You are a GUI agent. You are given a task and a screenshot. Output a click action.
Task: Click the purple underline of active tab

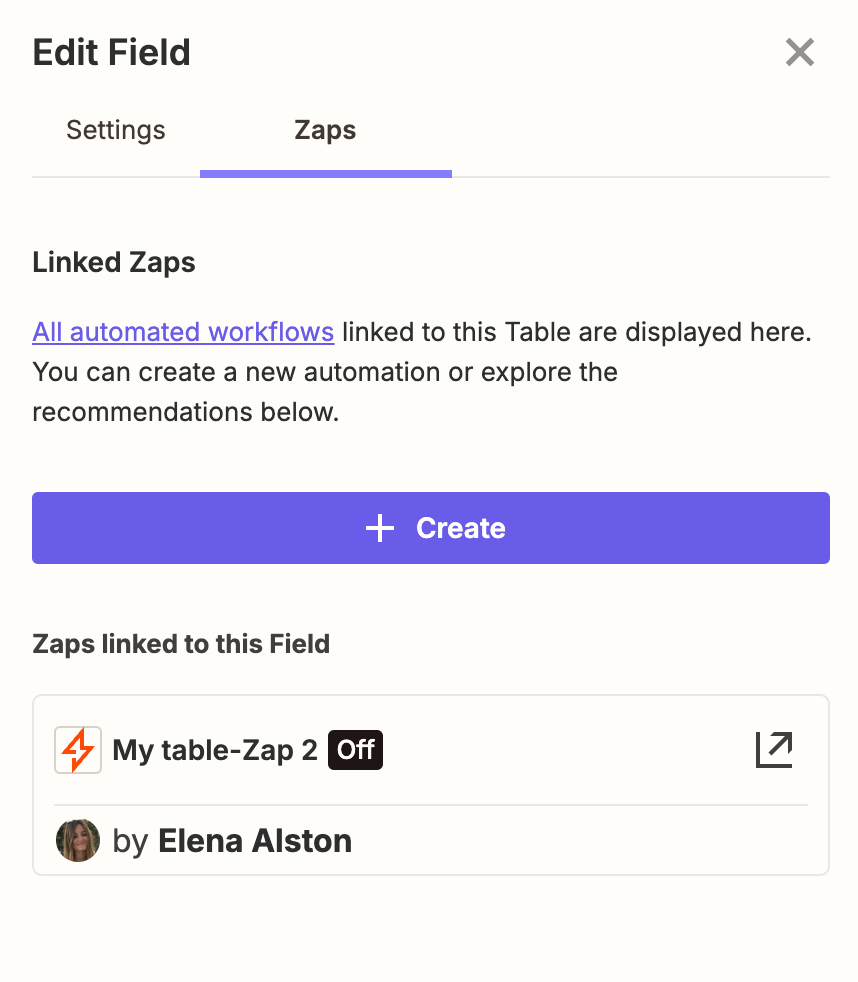(x=325, y=174)
